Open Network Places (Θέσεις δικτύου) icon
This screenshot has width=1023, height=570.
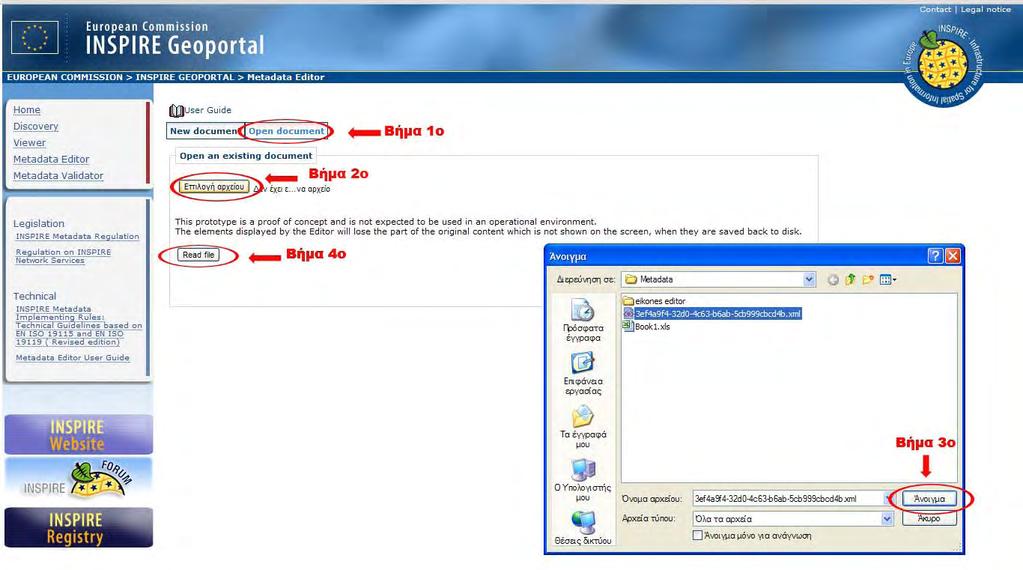point(583,528)
